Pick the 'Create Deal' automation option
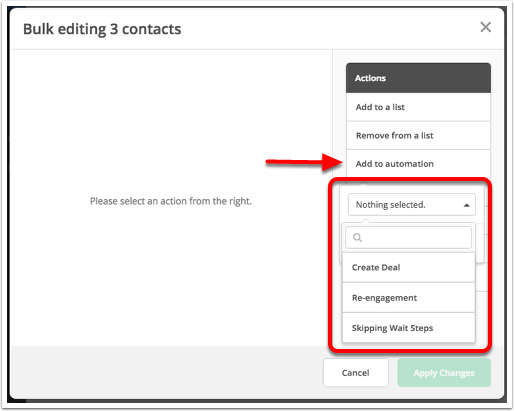This screenshot has width=514, height=411. tap(408, 267)
